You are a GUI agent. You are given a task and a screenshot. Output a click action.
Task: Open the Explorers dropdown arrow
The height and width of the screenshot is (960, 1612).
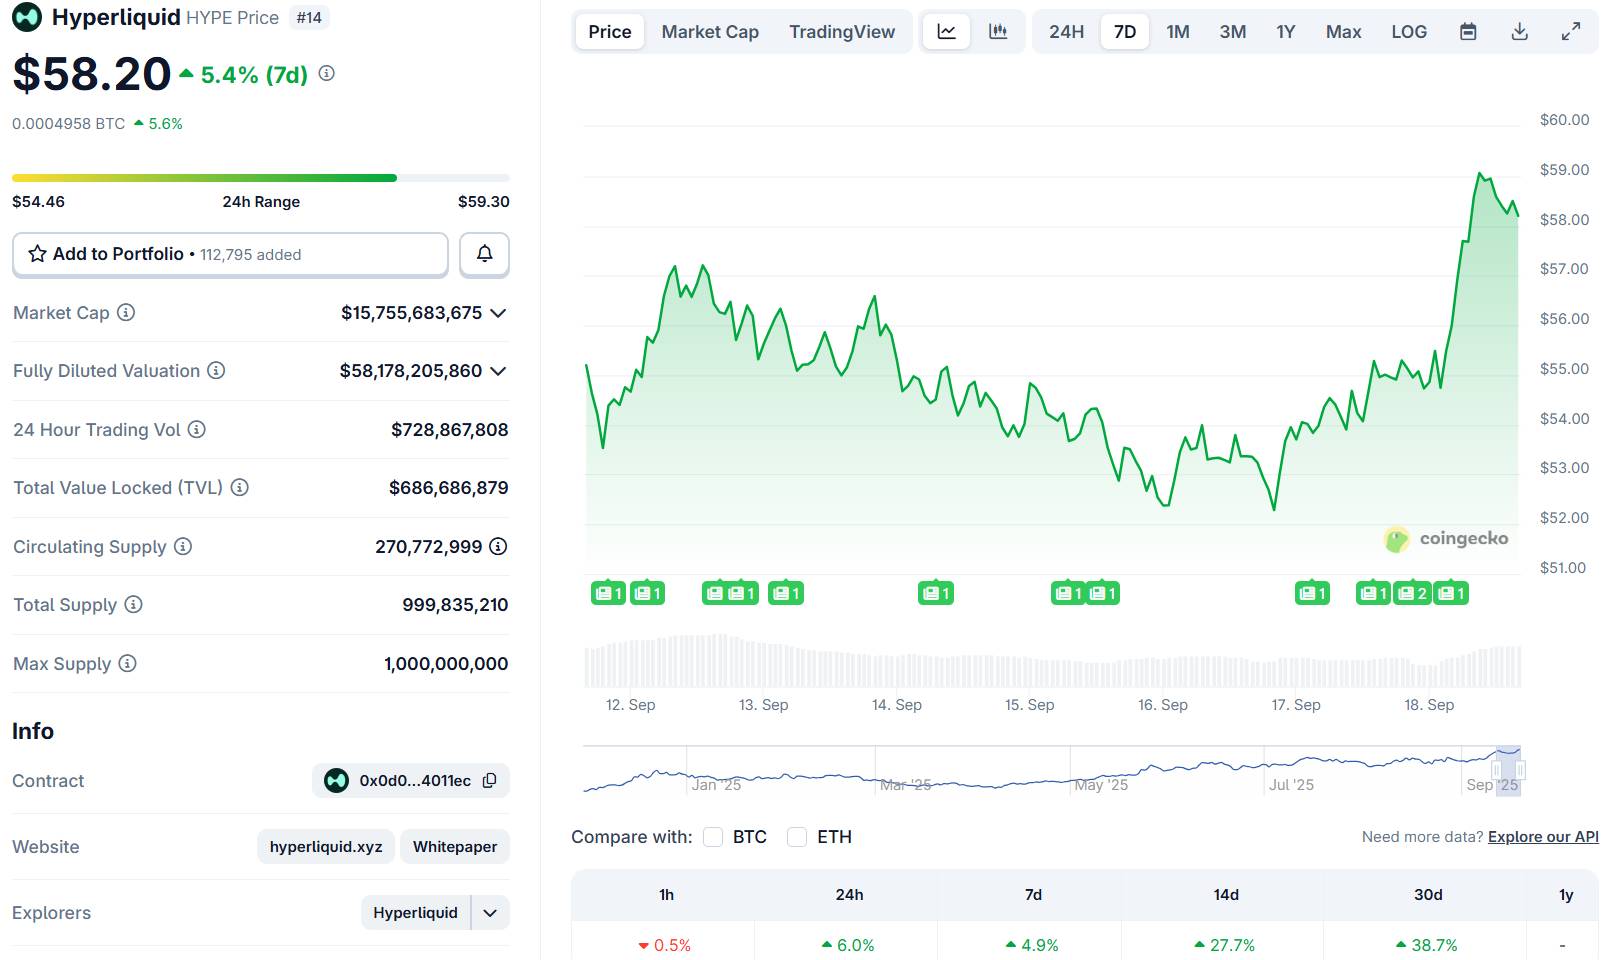pyautogui.click(x=490, y=912)
